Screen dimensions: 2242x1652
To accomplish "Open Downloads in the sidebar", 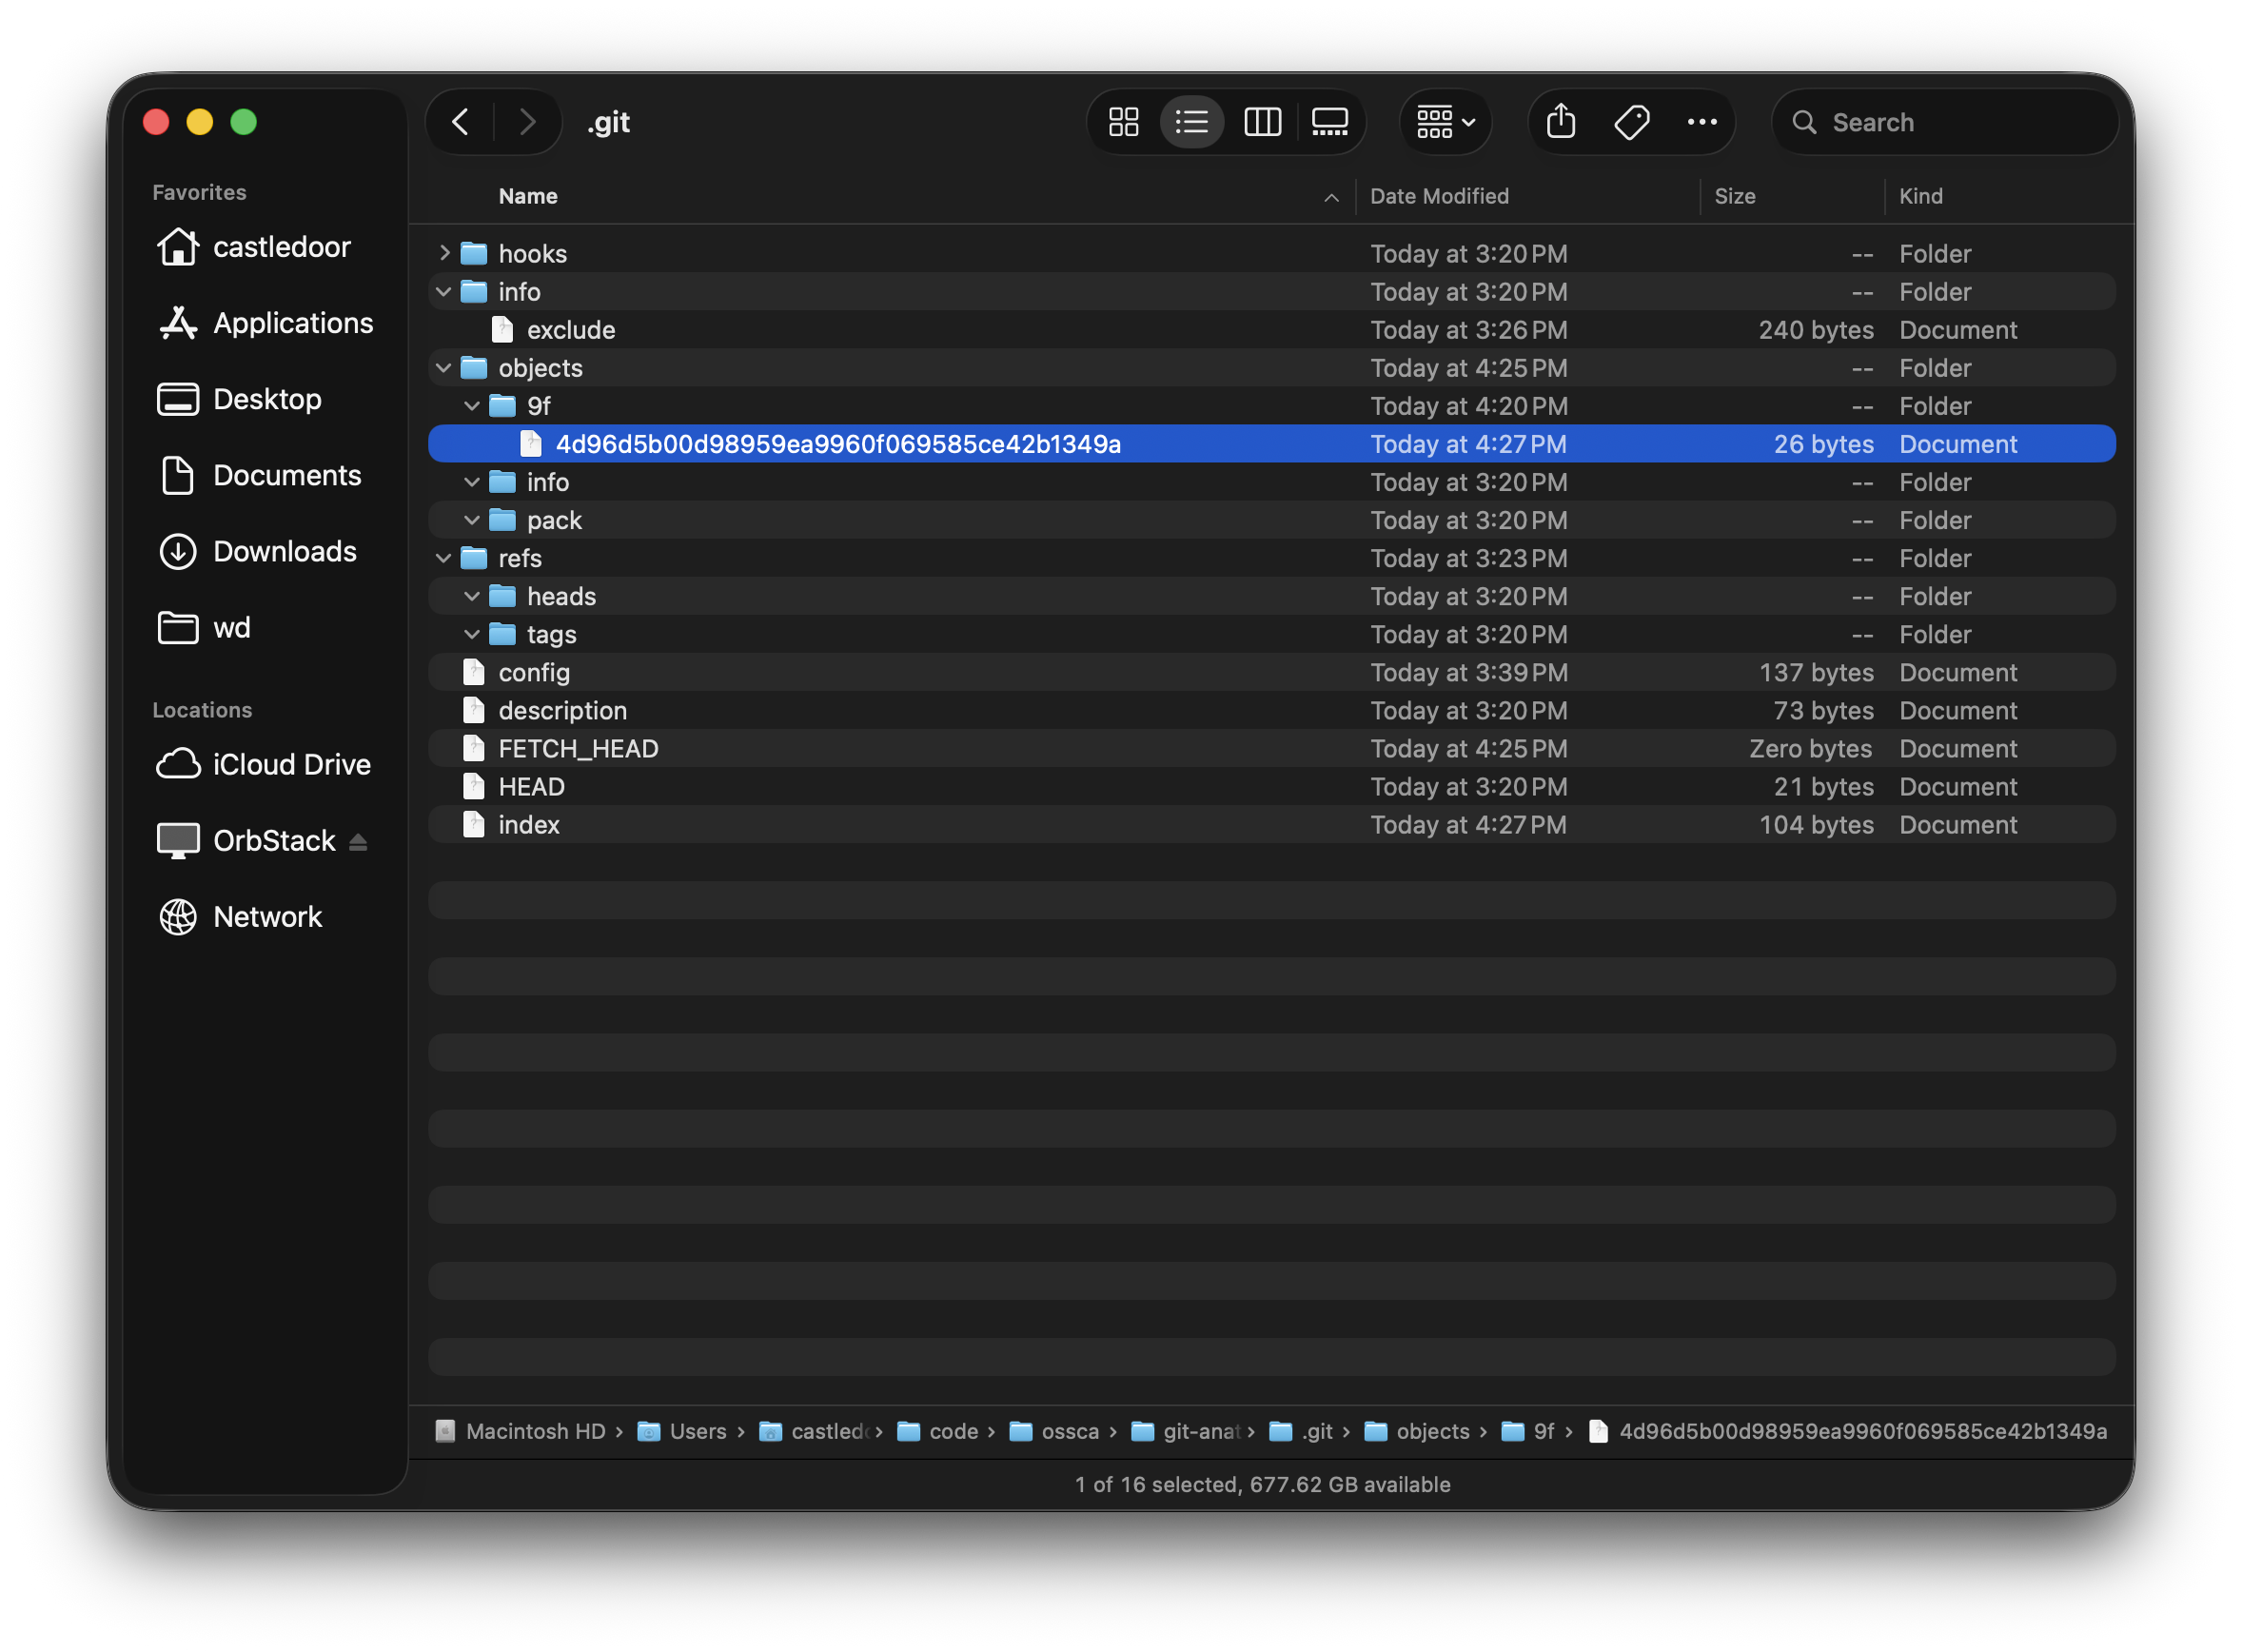I will pyautogui.click(x=284, y=551).
